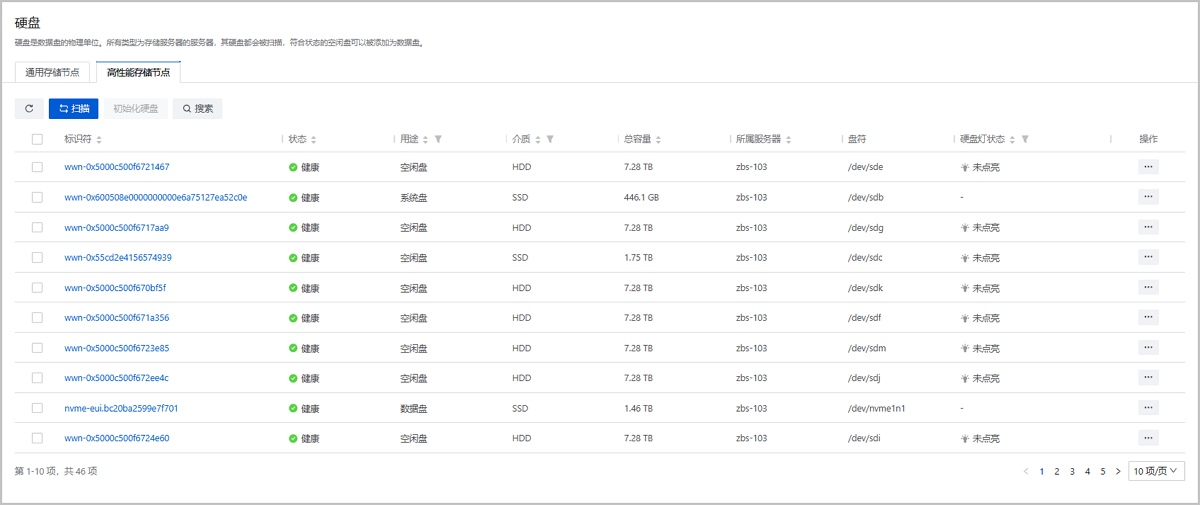This screenshot has width=1200, height=505.
Task: Check the row wwn-0x5000c500f670bf5f
Action: coord(37,287)
